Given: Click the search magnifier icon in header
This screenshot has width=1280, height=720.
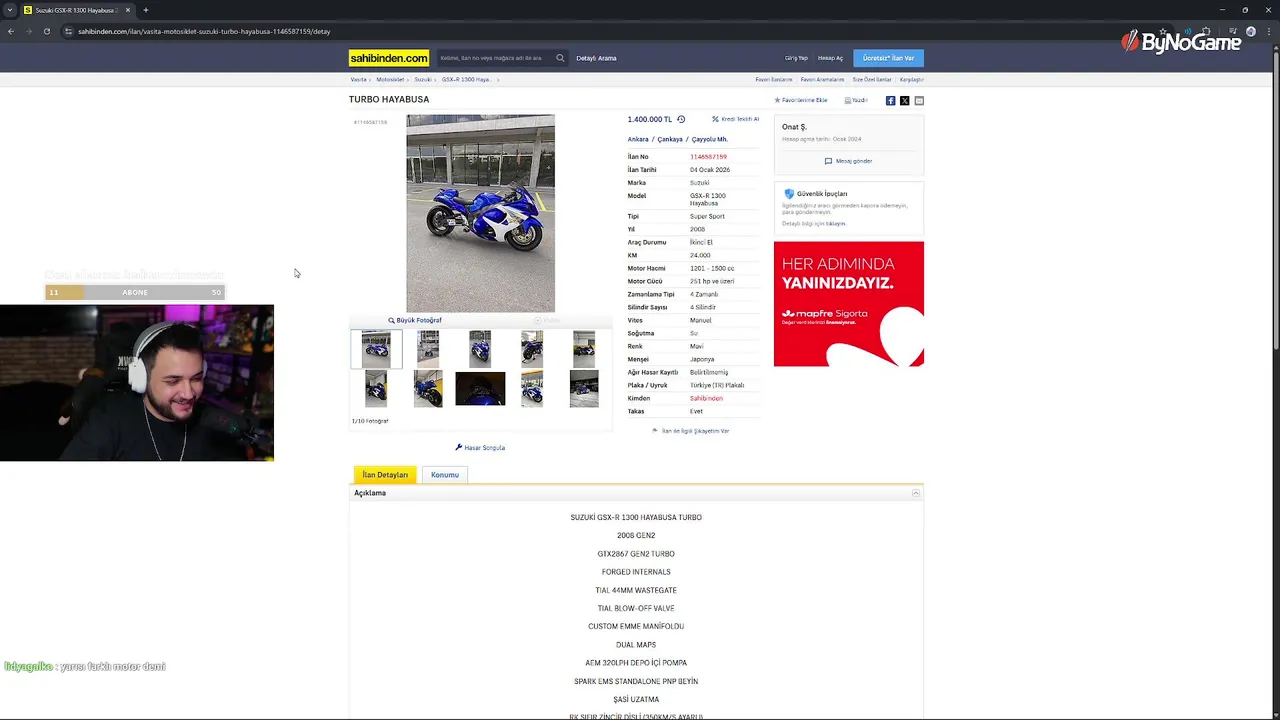Looking at the screenshot, I should 560,58.
